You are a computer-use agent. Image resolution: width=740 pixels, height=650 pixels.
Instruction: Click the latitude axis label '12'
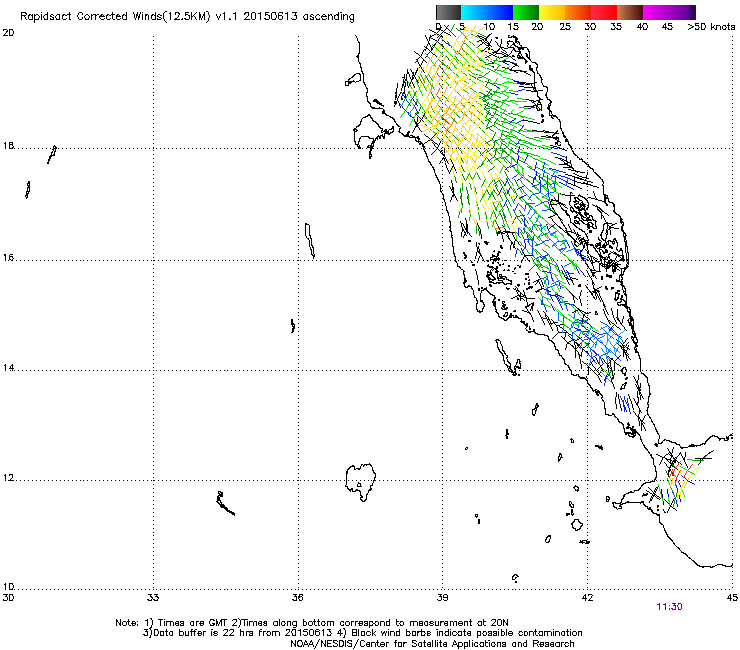pos(8,478)
